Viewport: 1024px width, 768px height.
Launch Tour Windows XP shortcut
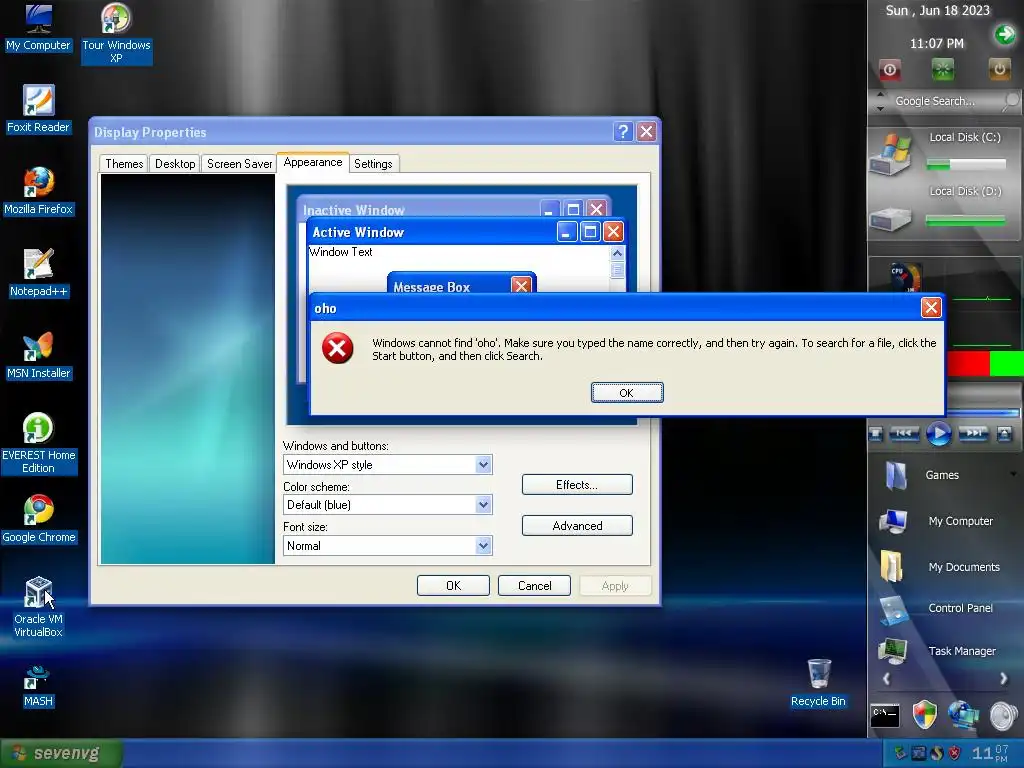pyautogui.click(x=116, y=33)
